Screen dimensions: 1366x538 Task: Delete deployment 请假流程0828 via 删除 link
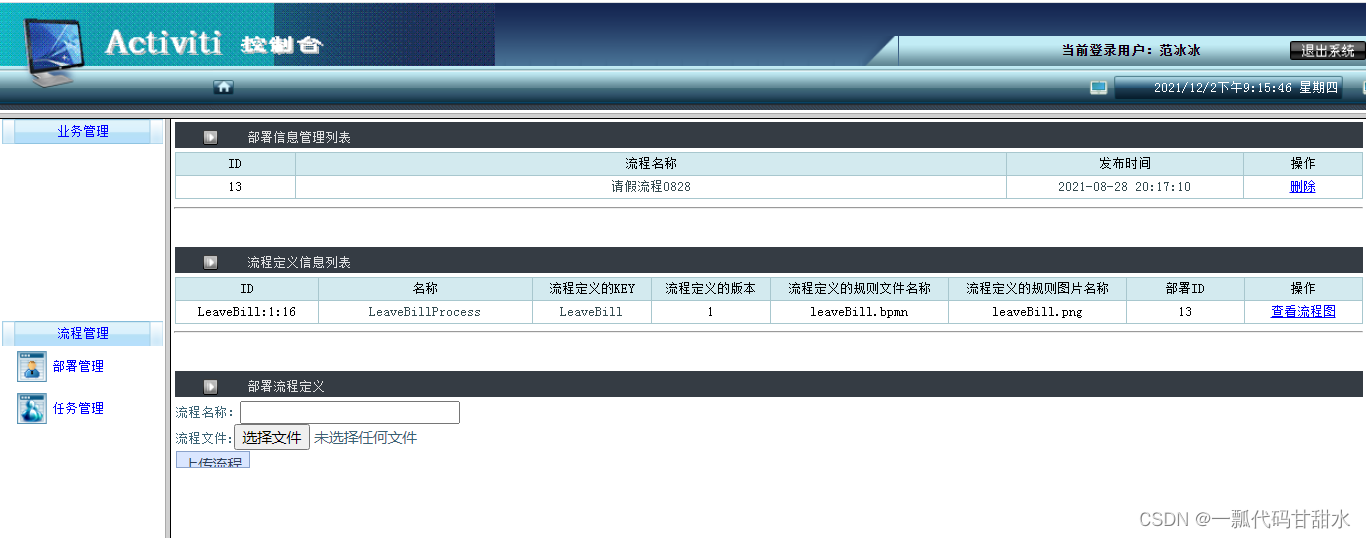(x=1303, y=187)
